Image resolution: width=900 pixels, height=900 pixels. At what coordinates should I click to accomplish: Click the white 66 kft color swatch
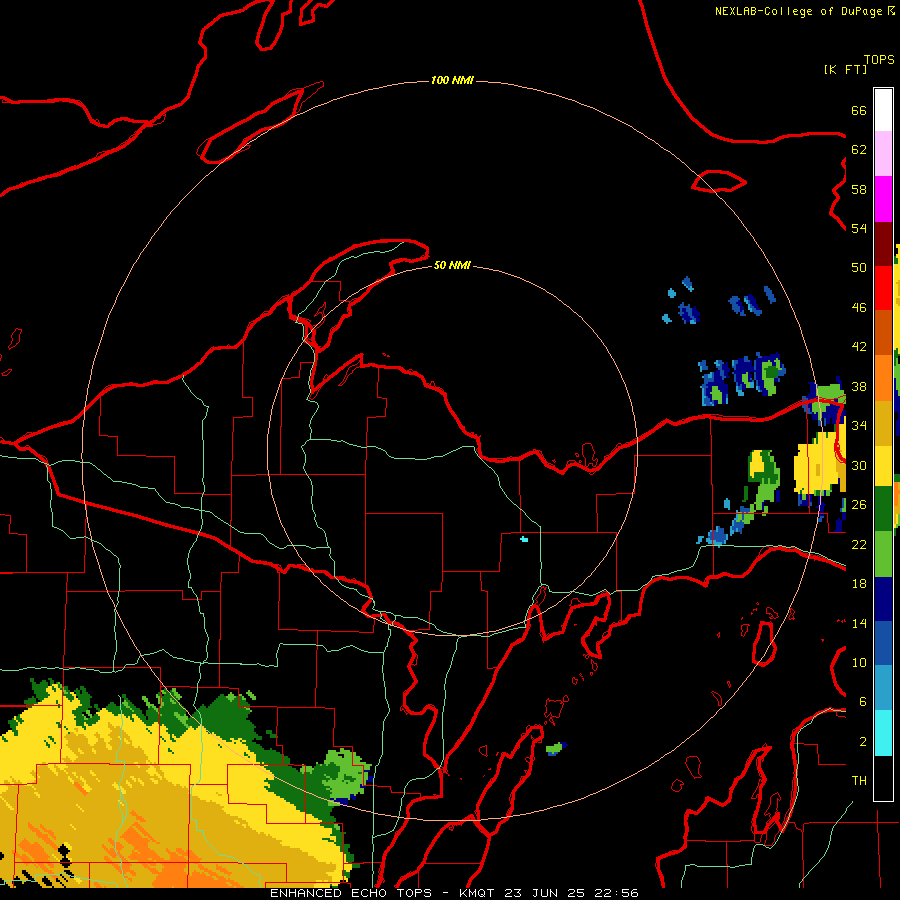click(883, 110)
